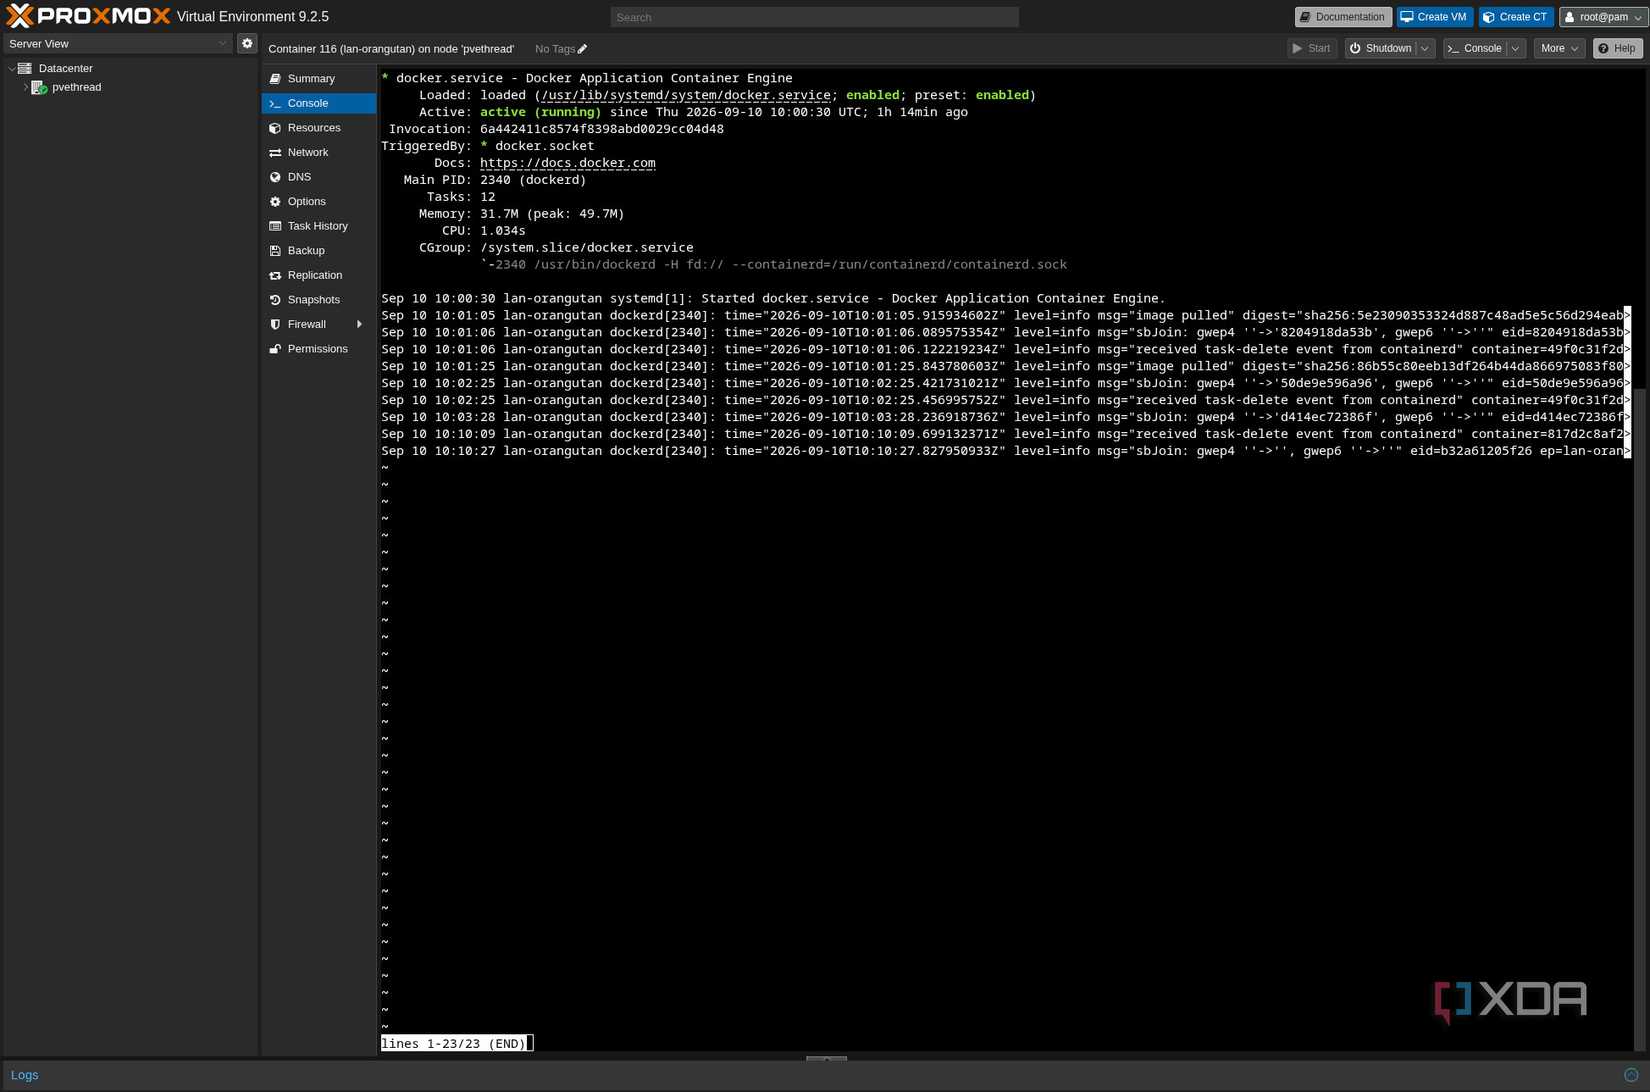
Task: Click the Permissions unlock icon
Action: pyautogui.click(x=275, y=349)
